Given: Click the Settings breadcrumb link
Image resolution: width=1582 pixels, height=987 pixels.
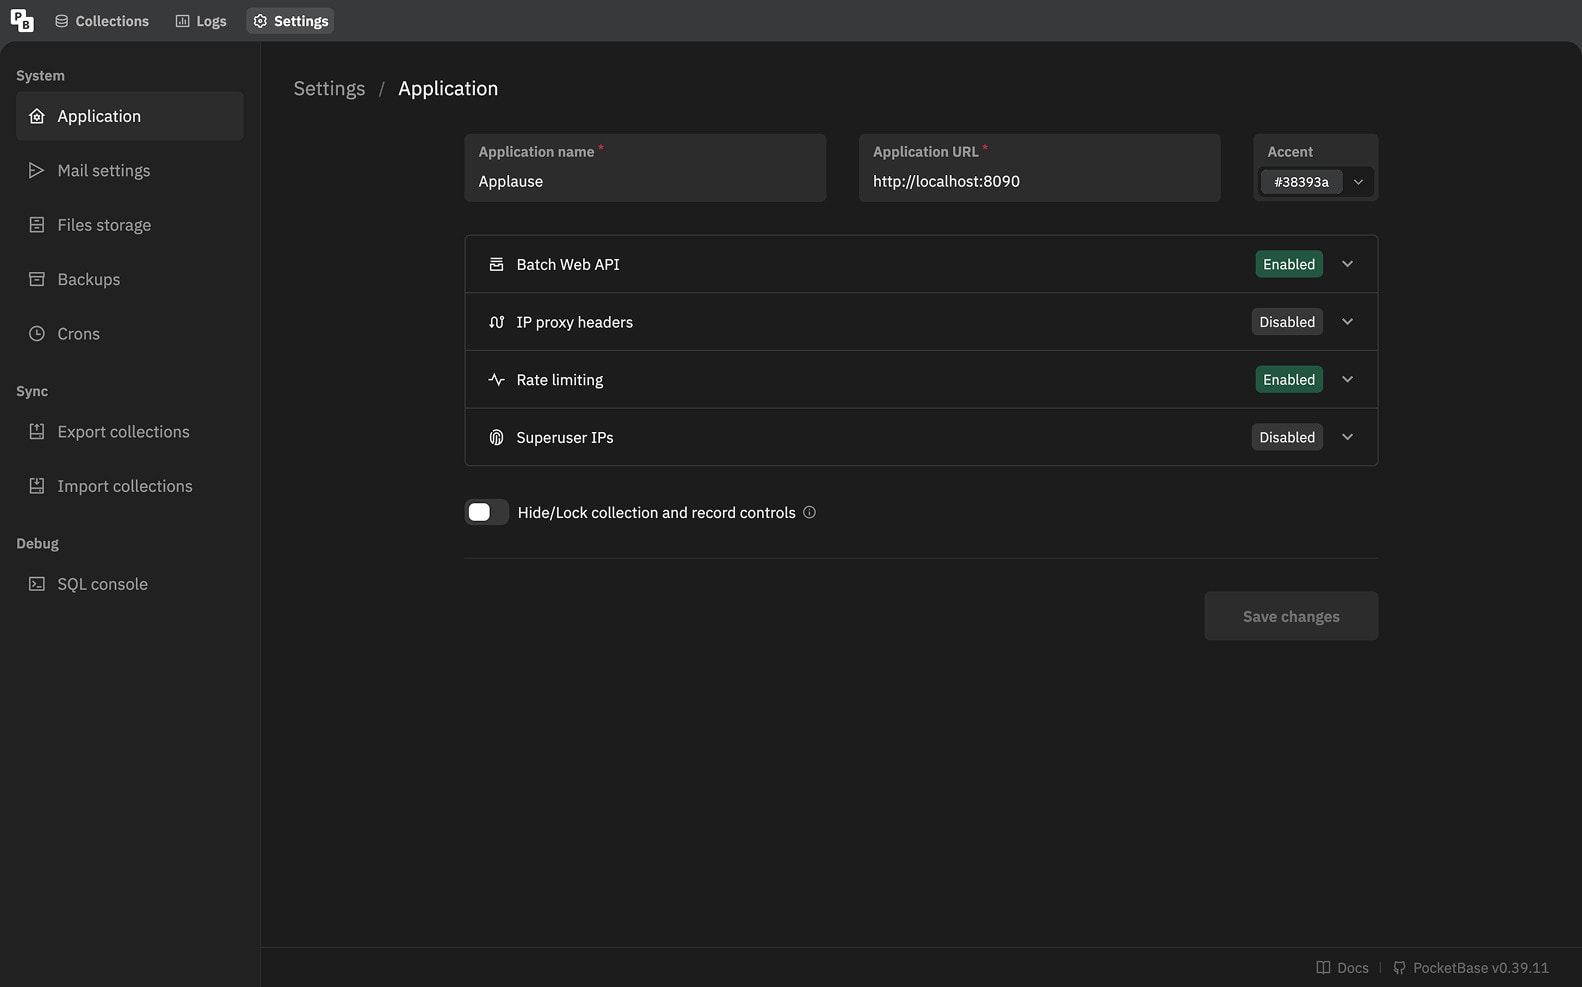Looking at the screenshot, I should coord(329,88).
